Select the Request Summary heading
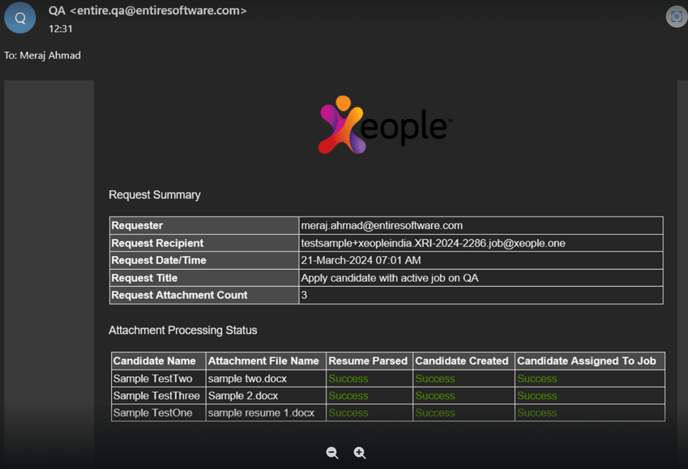Image resolution: width=688 pixels, height=469 pixels. tap(154, 195)
